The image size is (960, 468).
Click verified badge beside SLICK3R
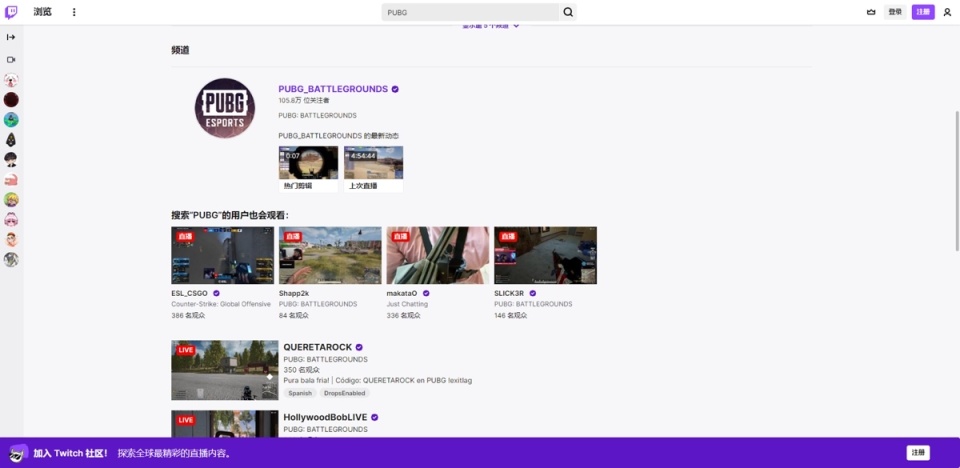[x=533, y=293]
